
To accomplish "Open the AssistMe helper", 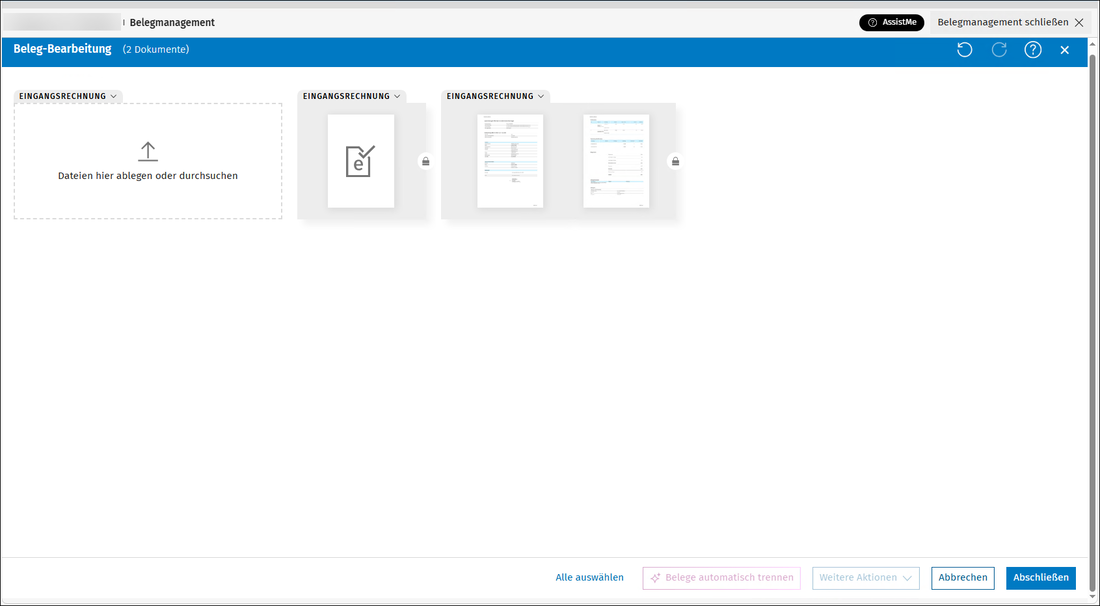I will coord(892,22).
